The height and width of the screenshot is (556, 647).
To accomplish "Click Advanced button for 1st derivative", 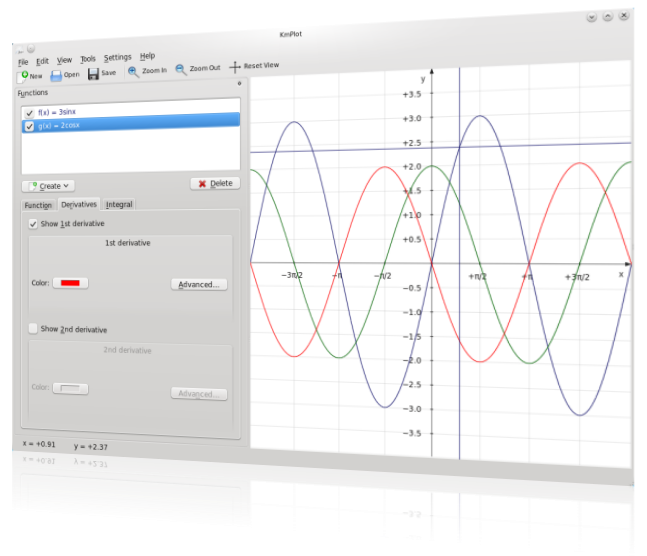I will click(x=198, y=284).
